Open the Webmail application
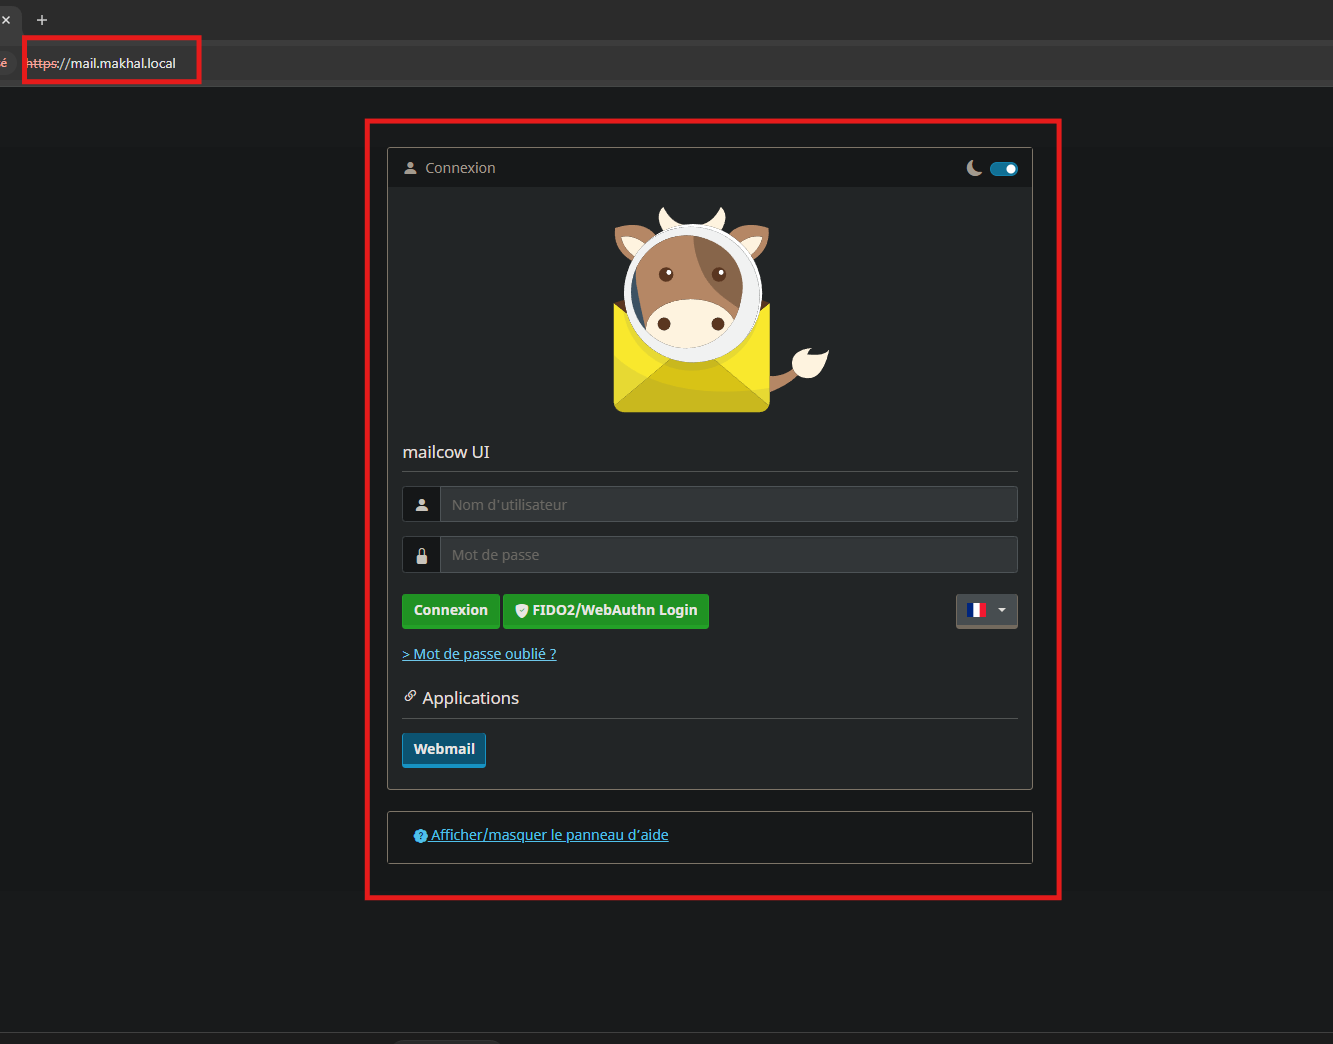1333x1044 pixels. coord(444,750)
